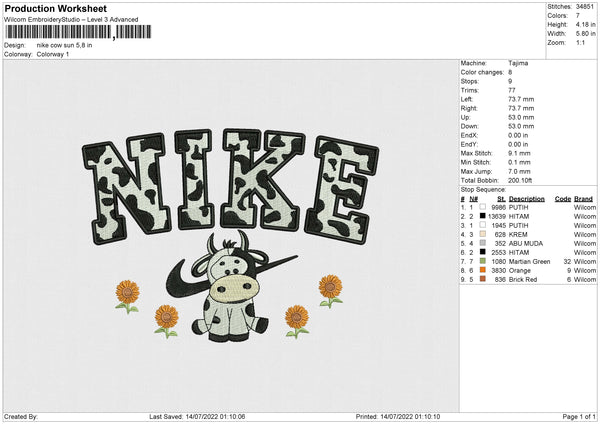600x424 pixels.
Task: Click the 'Page 1 of 1' footer text
Action: click(x=579, y=416)
